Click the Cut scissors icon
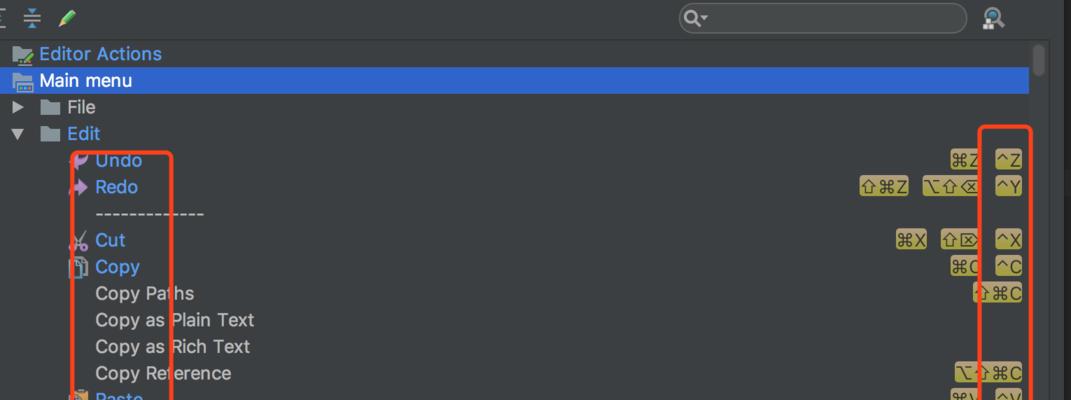 (x=79, y=241)
